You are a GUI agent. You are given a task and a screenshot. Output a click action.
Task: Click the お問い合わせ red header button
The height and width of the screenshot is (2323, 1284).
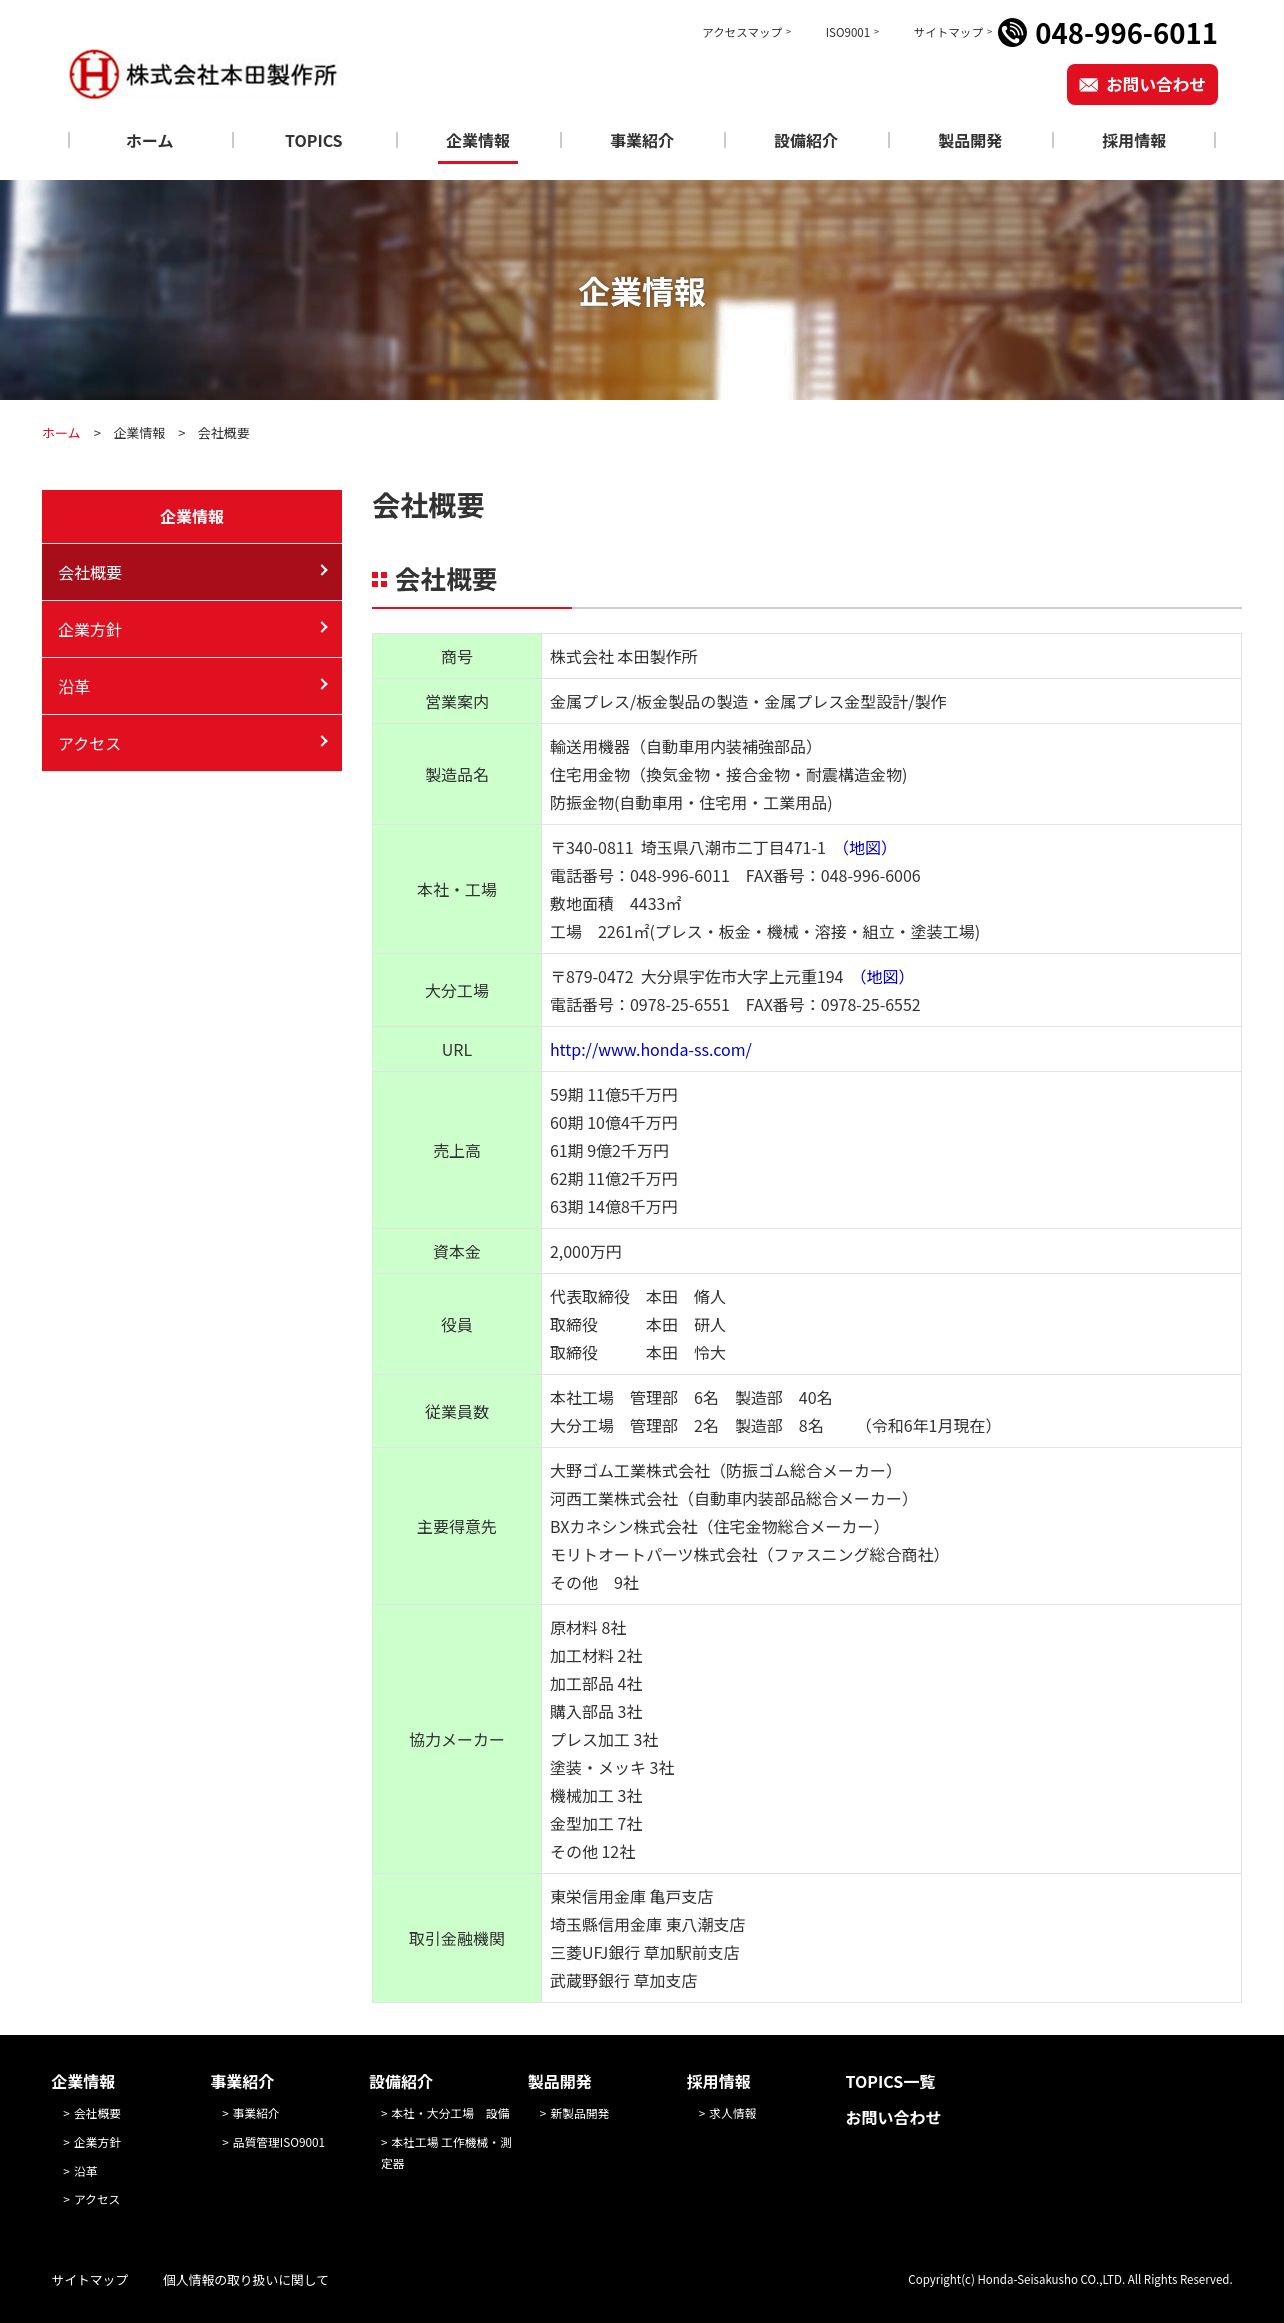[1142, 85]
